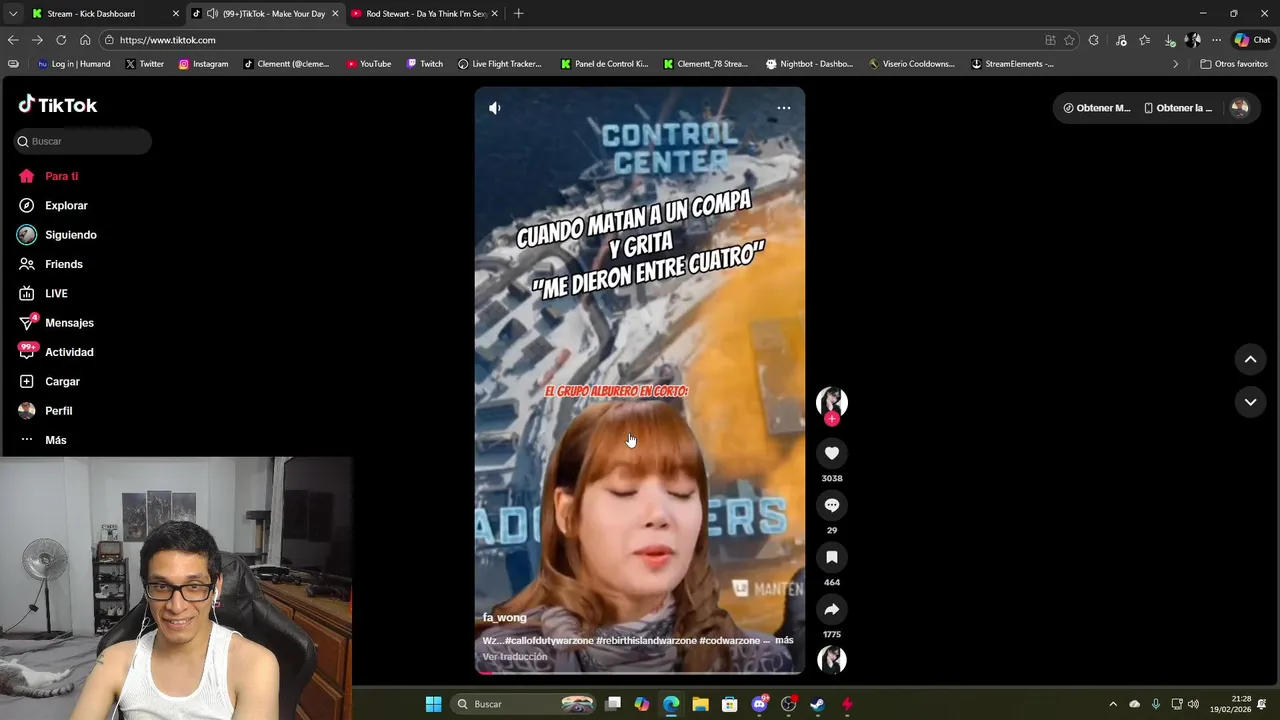1280x720 pixels.
Task: Open the Nightbot Dashboard bookmark
Action: 810,64
